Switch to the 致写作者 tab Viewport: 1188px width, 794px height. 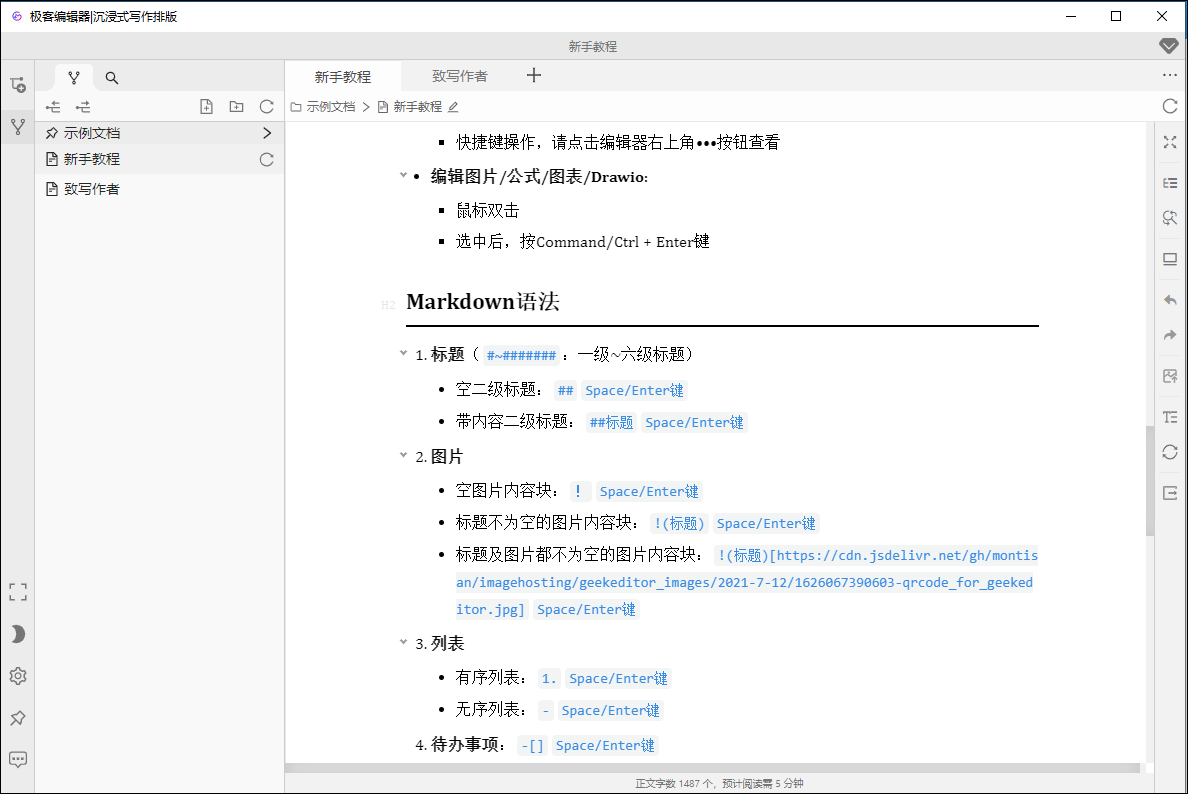click(460, 76)
